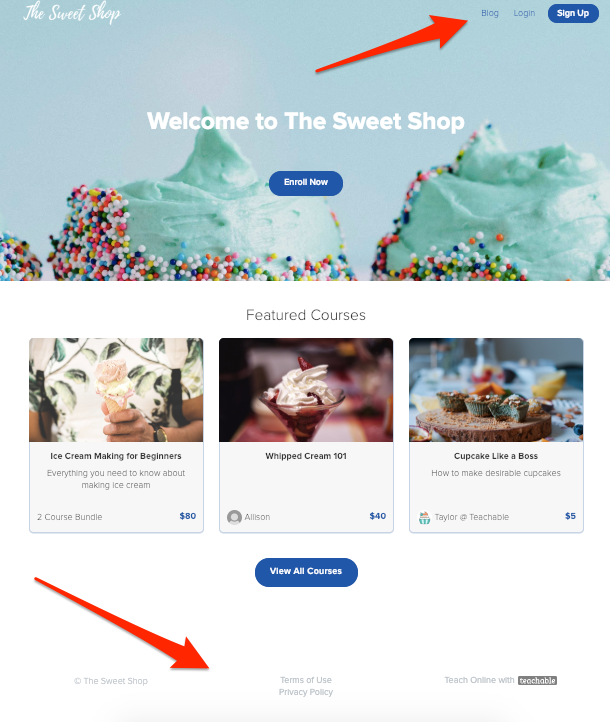Click the Enroll Now button
The image size is (610, 722).
(x=306, y=183)
